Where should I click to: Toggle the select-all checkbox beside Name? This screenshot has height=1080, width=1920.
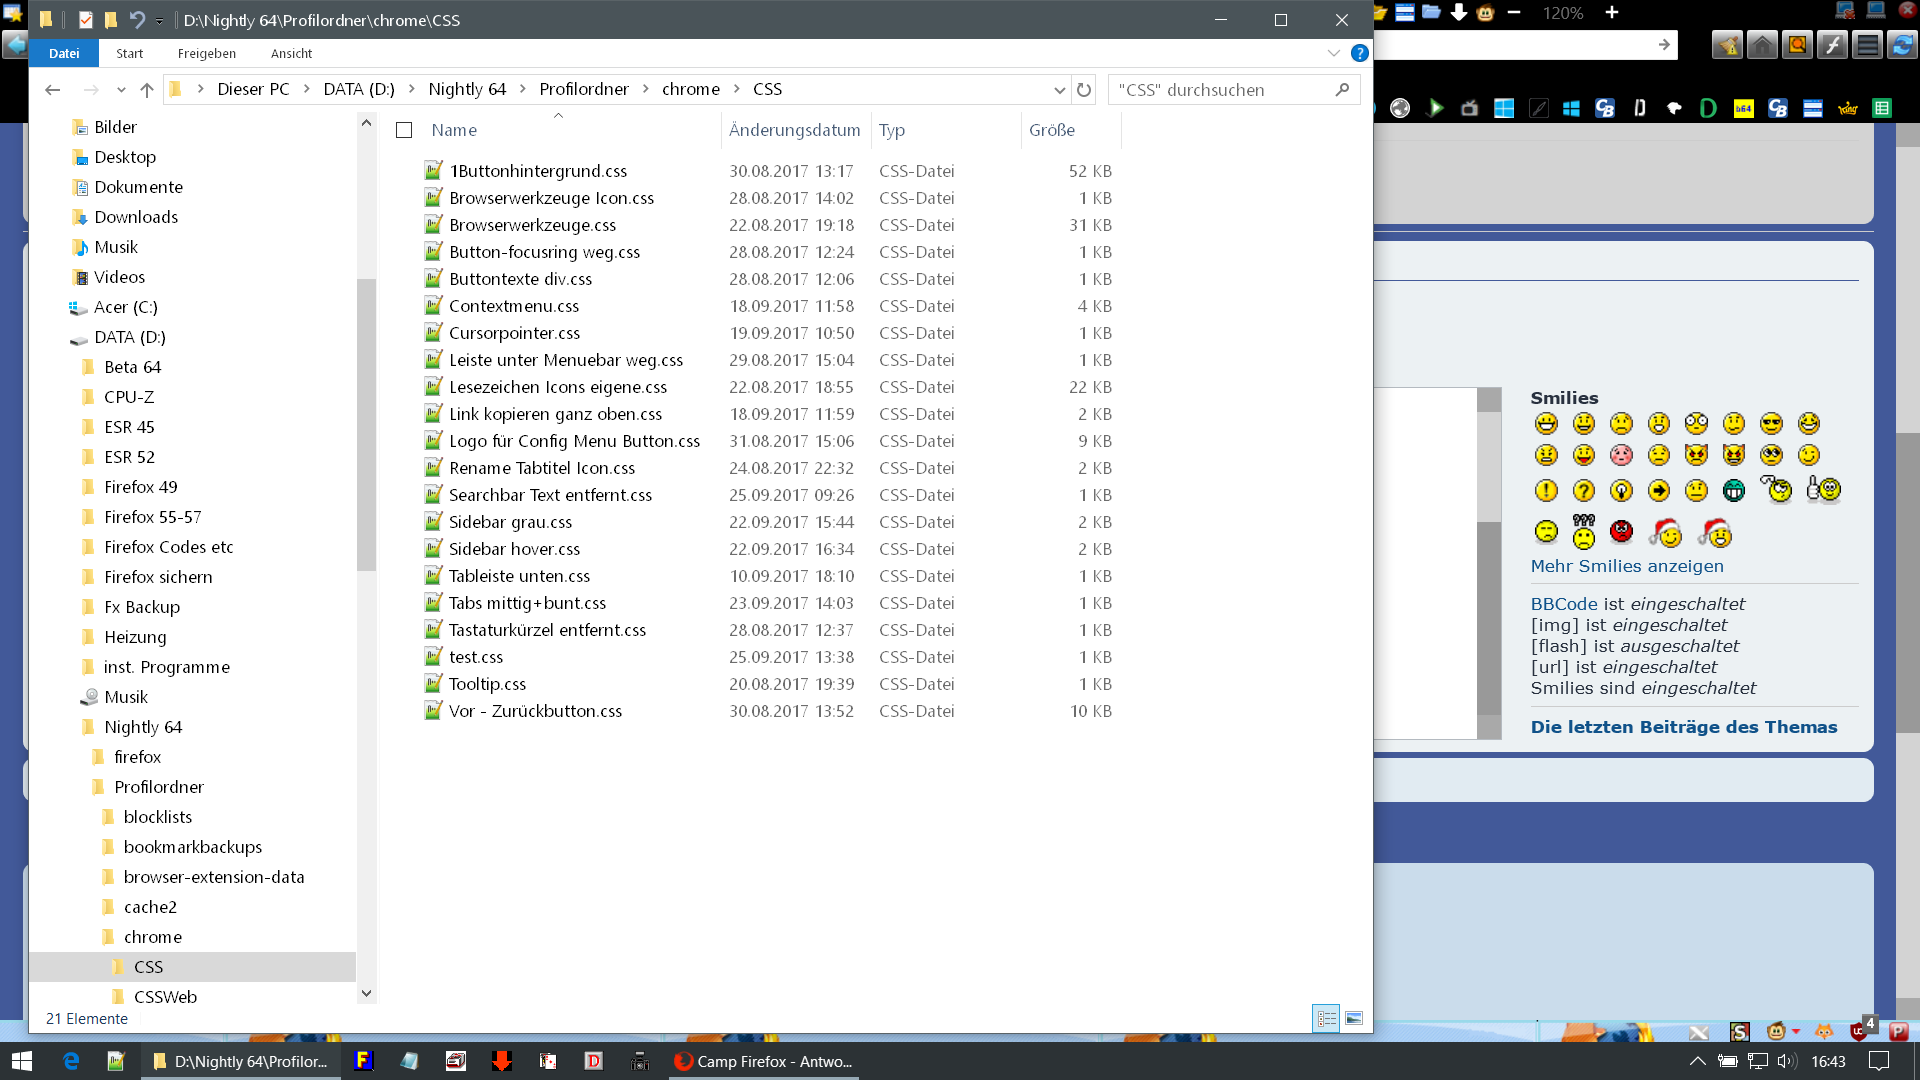click(404, 130)
